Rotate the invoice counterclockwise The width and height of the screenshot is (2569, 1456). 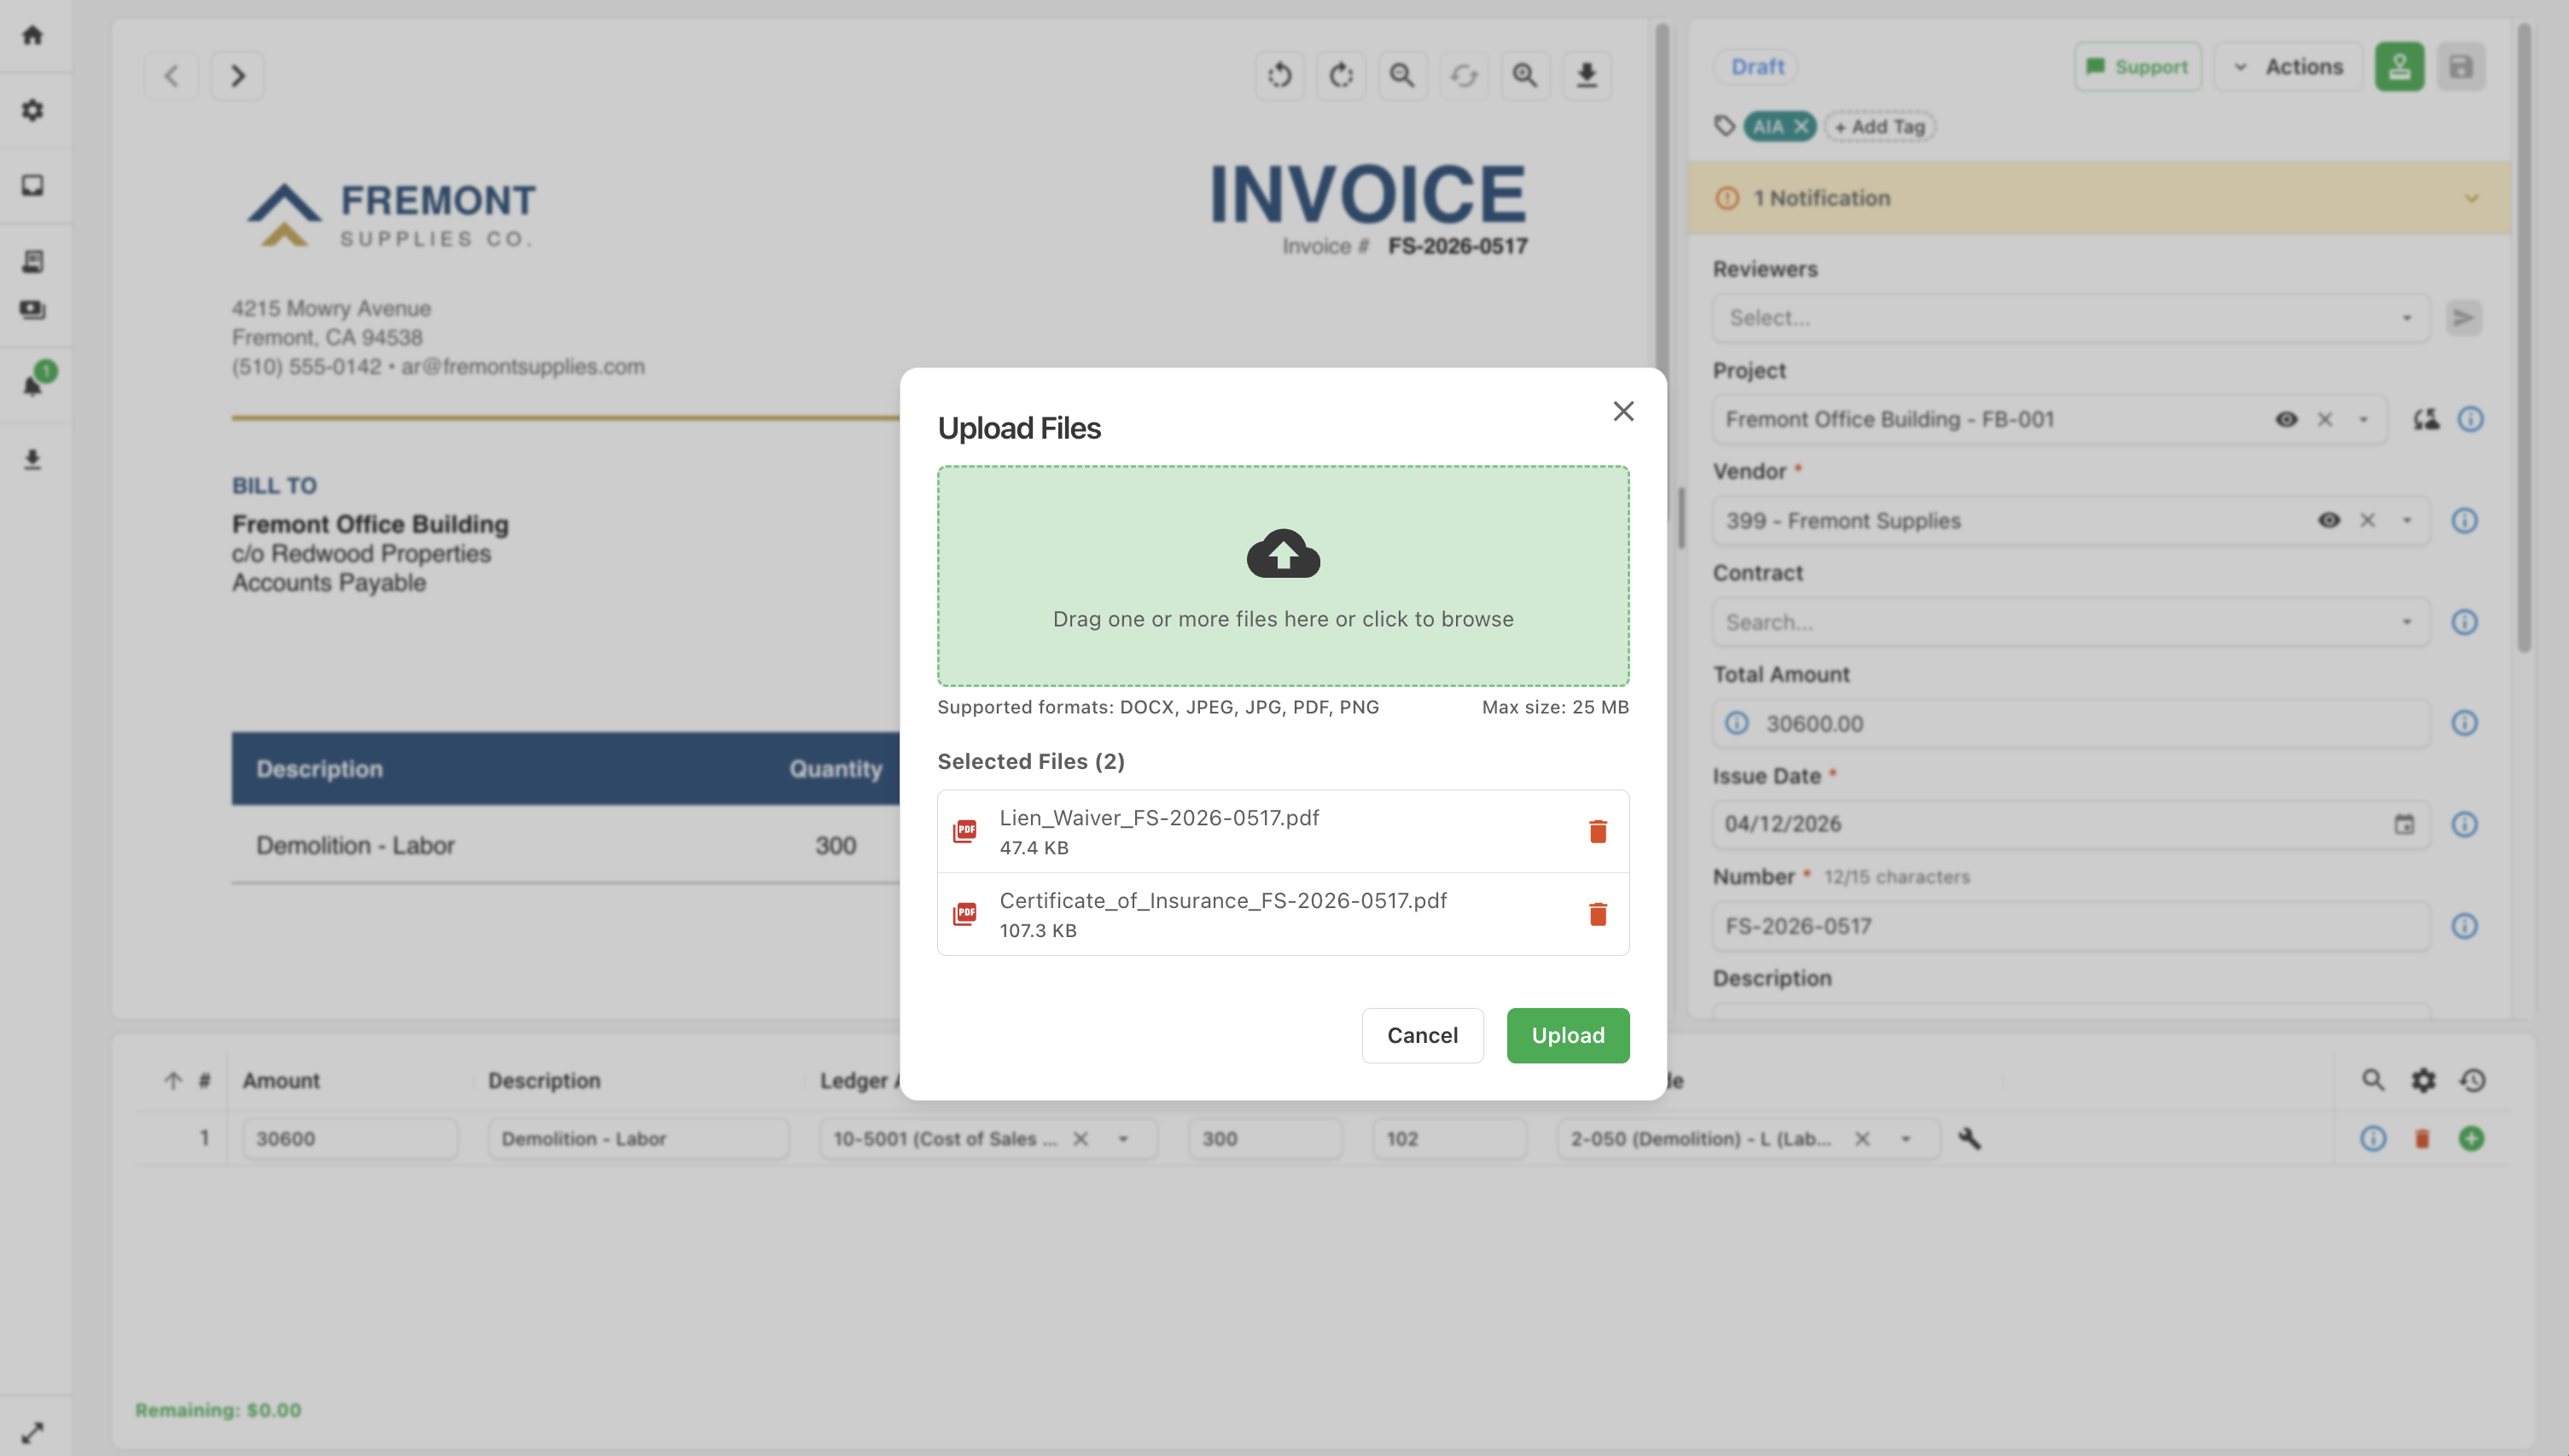(1279, 75)
